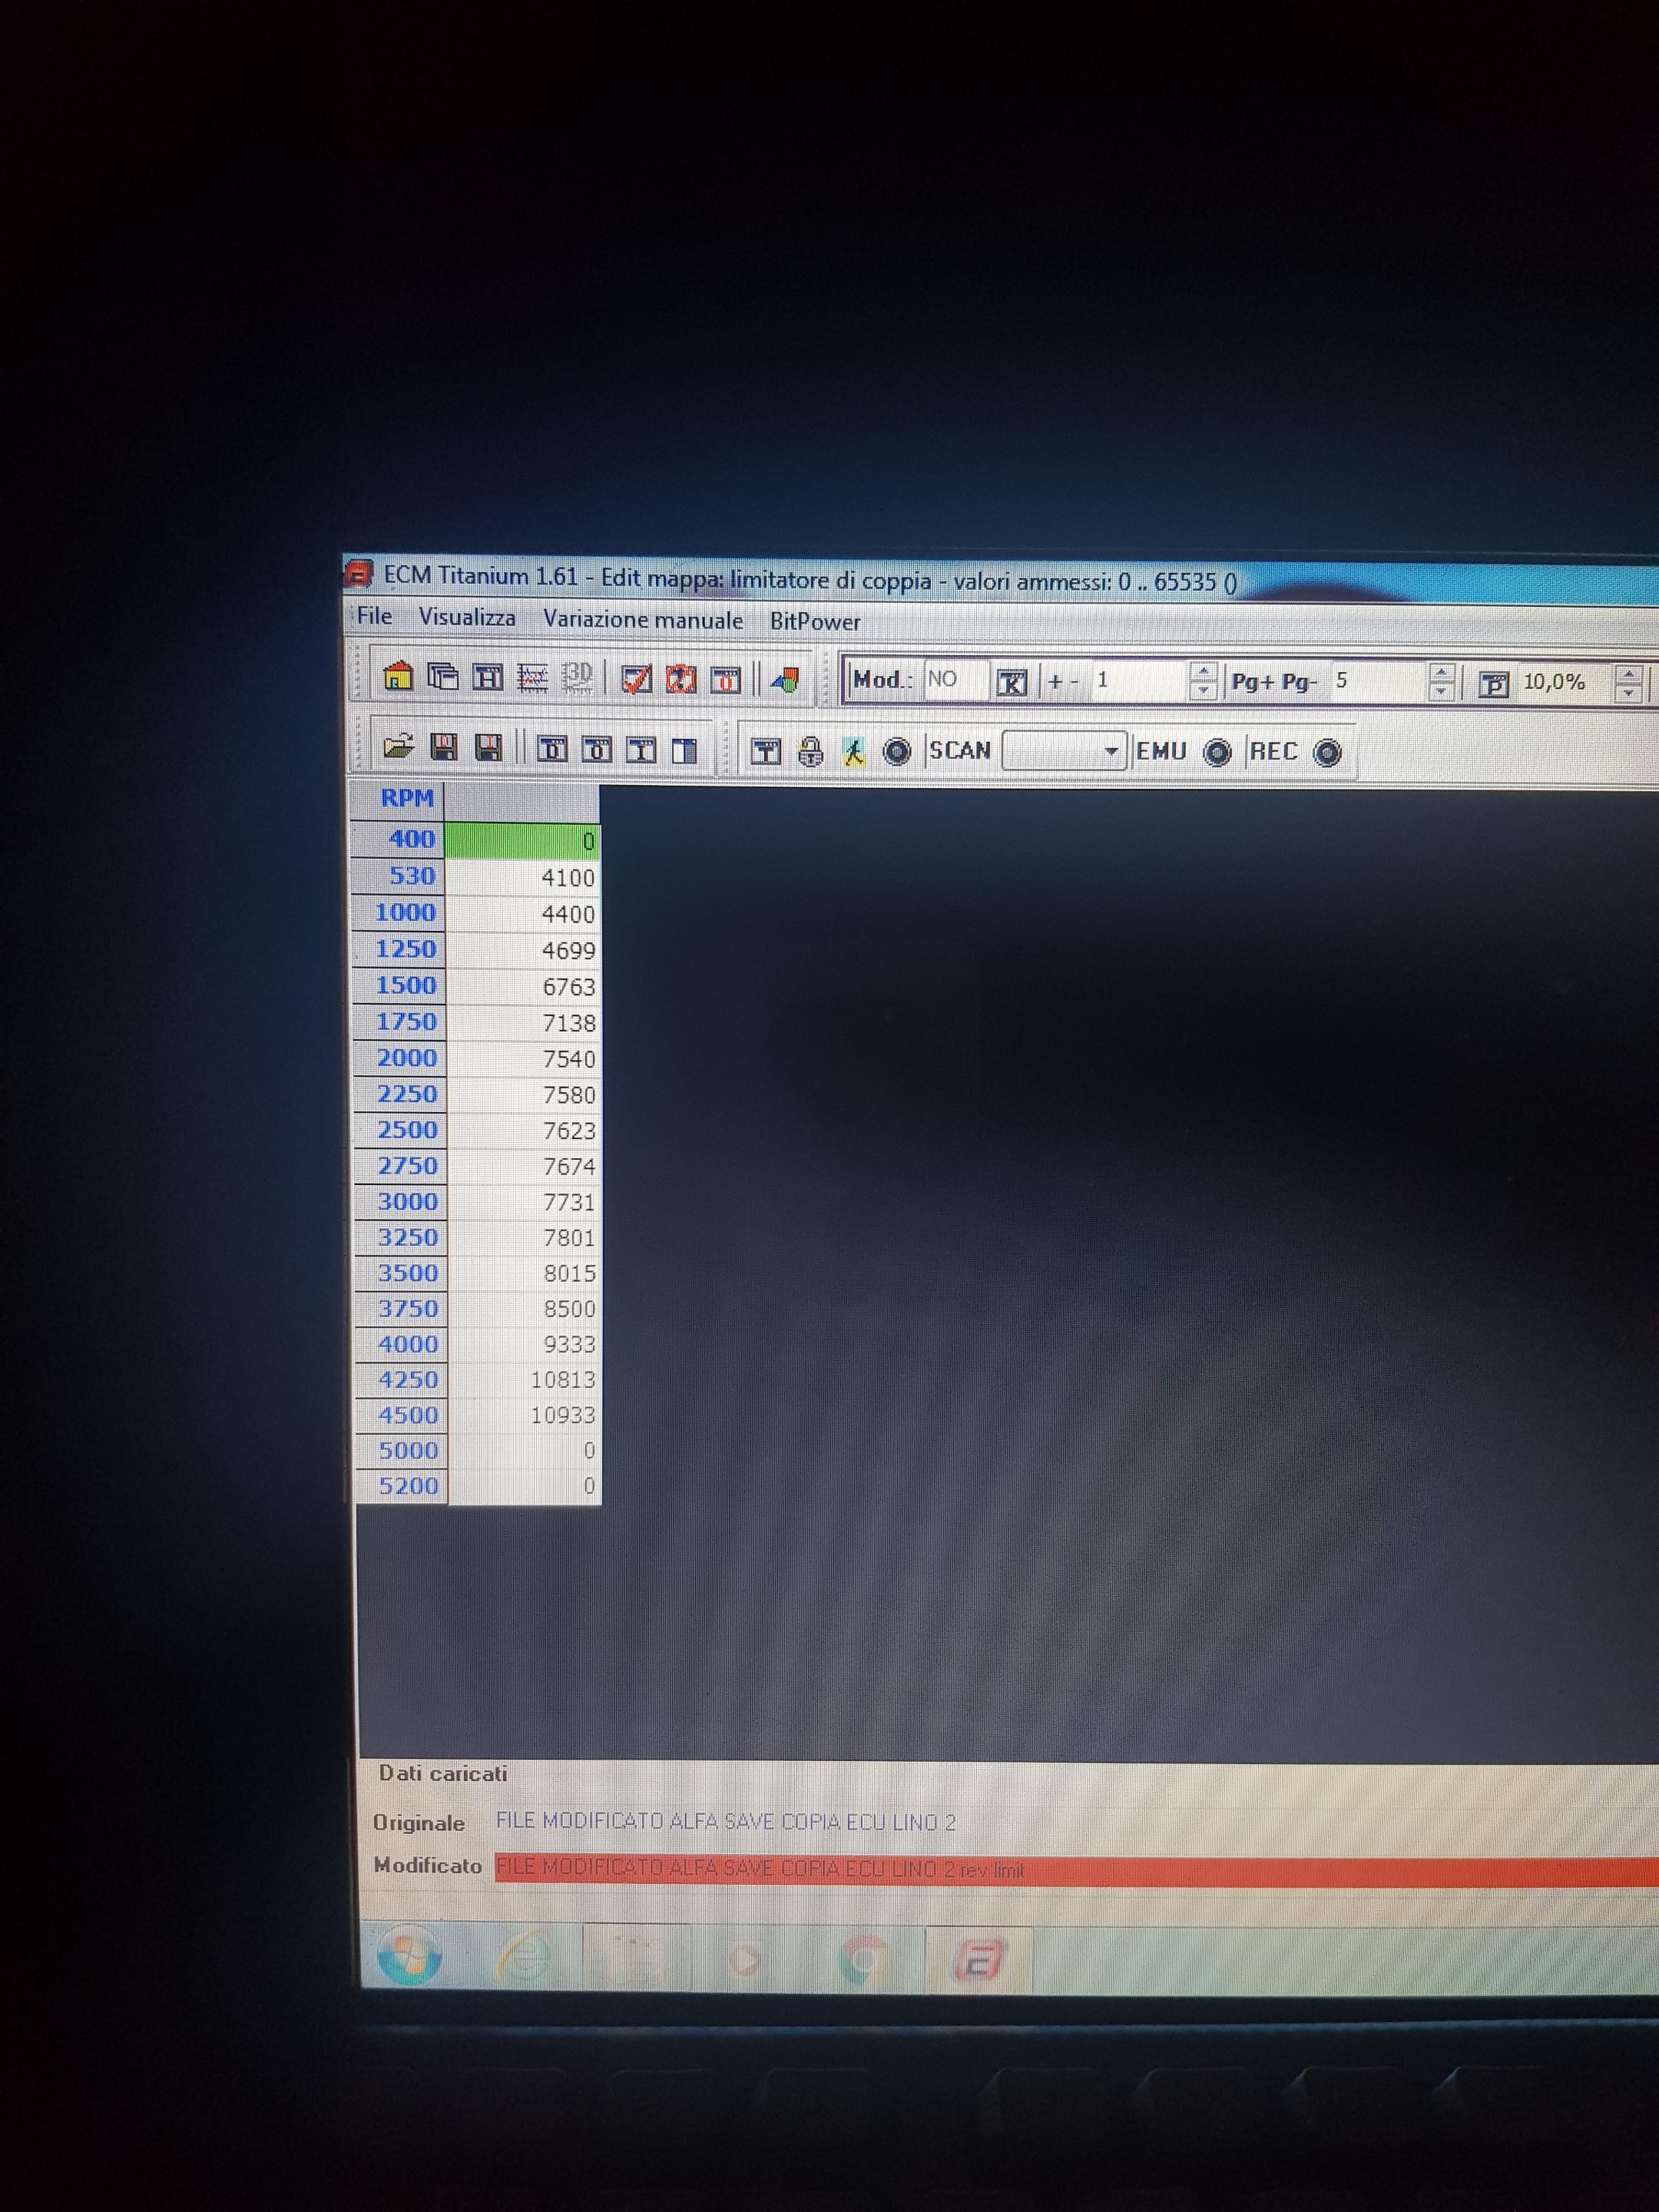Click the T window icon
This screenshot has width=1659, height=2212.
[766, 751]
